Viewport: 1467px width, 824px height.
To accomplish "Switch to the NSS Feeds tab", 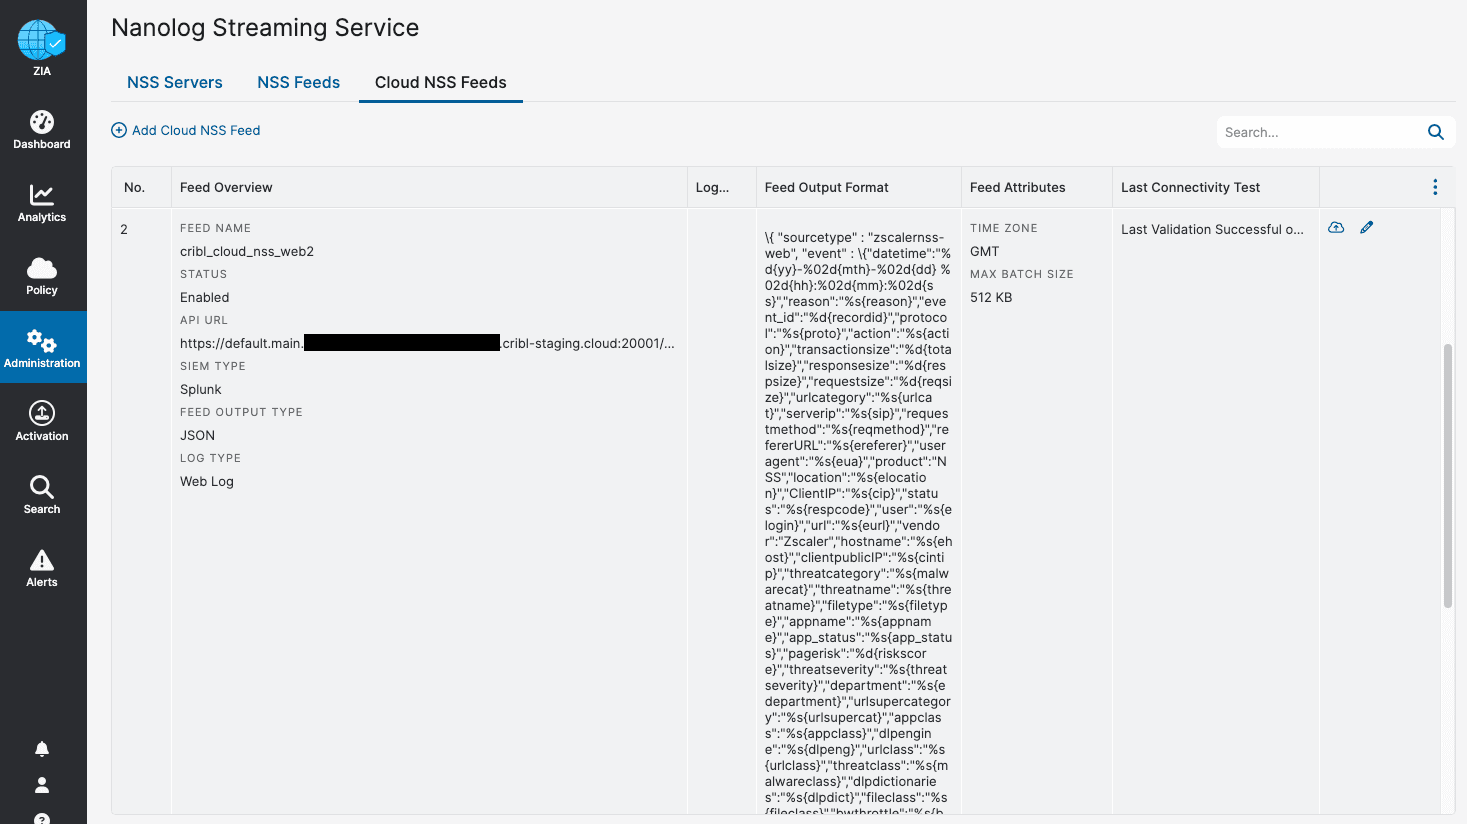I will (x=298, y=82).
